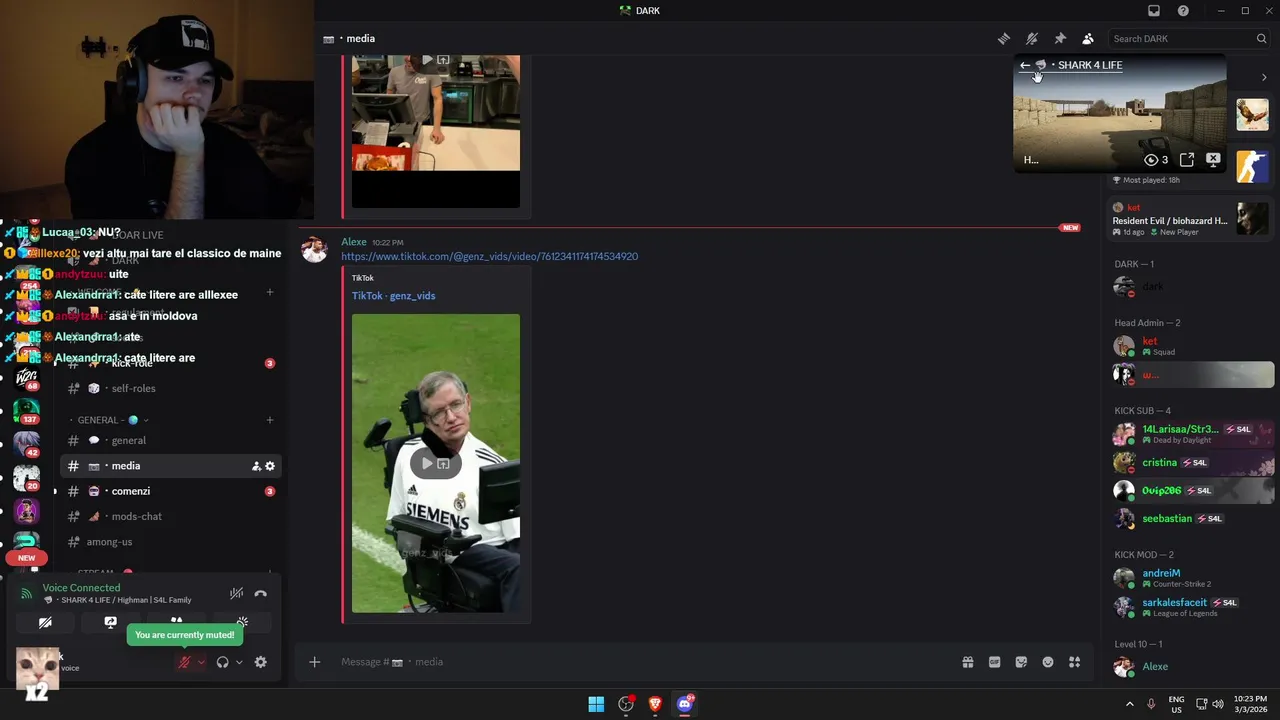Screen dimensions: 1280x720
Task: Open media channel settings gear
Action: click(270, 466)
